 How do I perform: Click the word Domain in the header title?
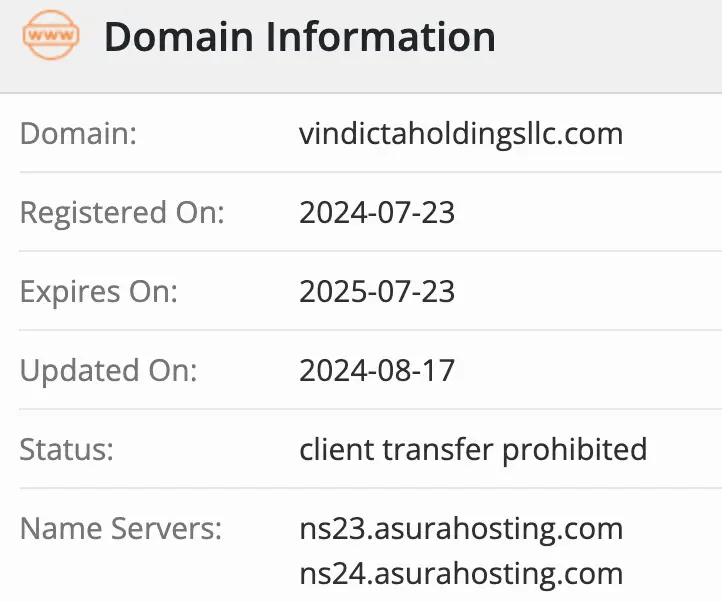point(180,38)
